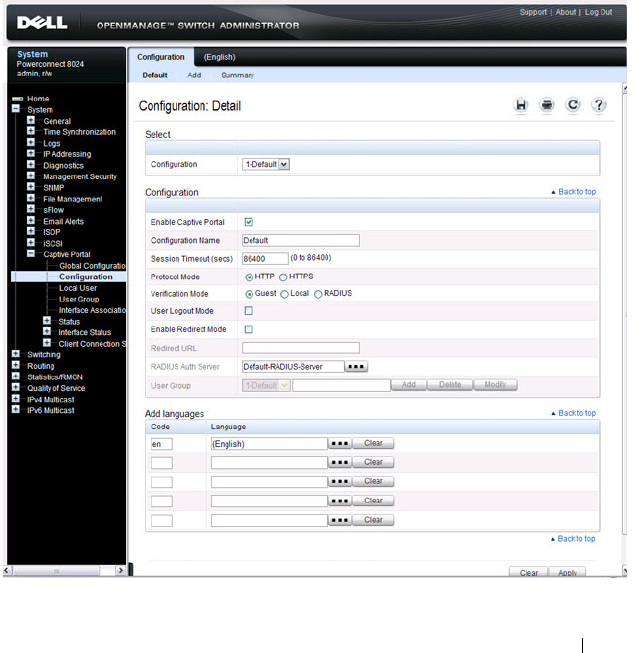Click Clear button in the en language row
This screenshot has width=641, height=653.
(373, 444)
